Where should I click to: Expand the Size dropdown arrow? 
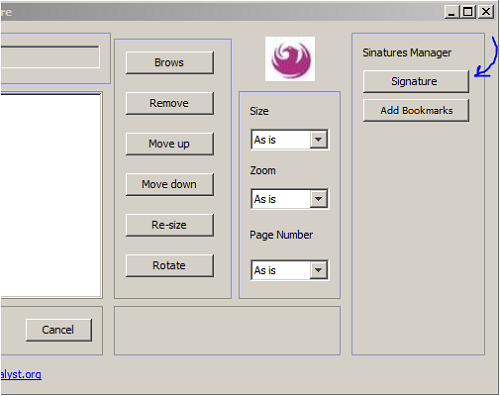pos(318,139)
